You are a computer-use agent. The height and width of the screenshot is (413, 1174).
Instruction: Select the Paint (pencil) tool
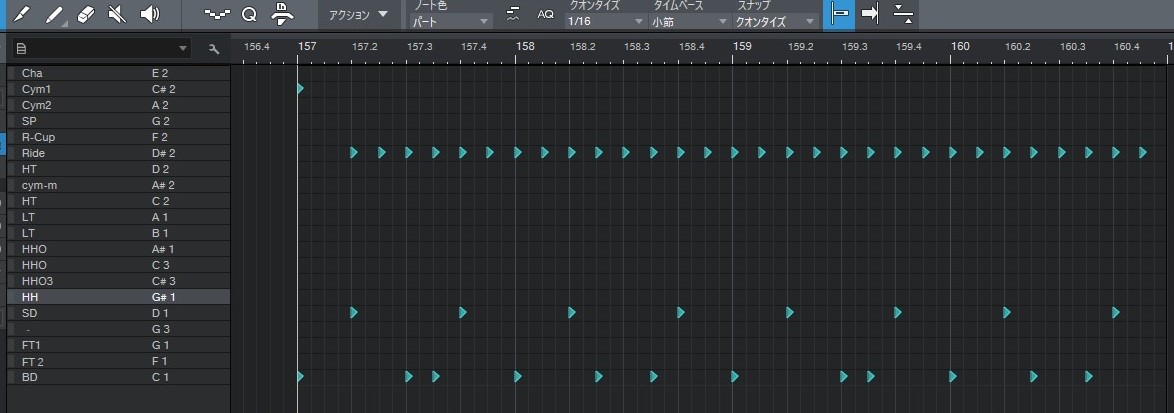tap(21, 14)
